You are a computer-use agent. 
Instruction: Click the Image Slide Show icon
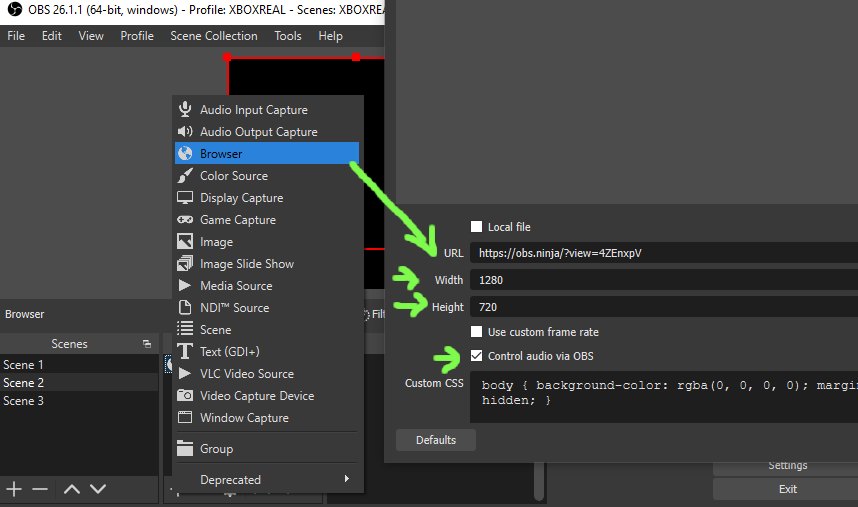(185, 264)
